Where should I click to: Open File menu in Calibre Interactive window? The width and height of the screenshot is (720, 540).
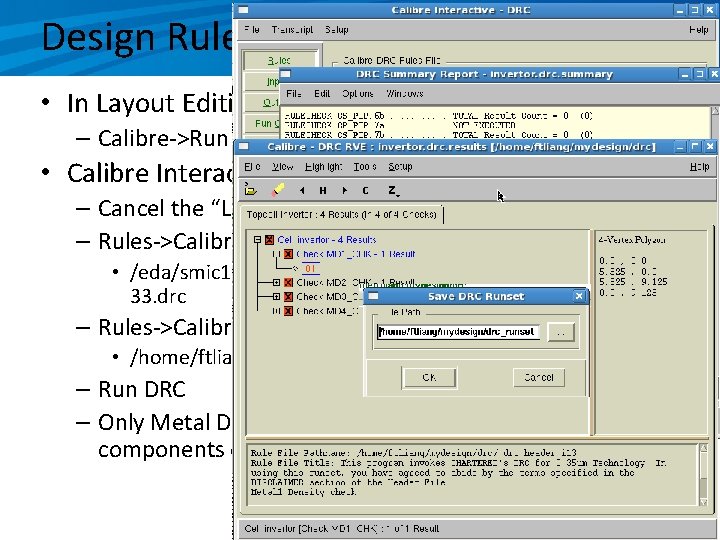[252, 30]
